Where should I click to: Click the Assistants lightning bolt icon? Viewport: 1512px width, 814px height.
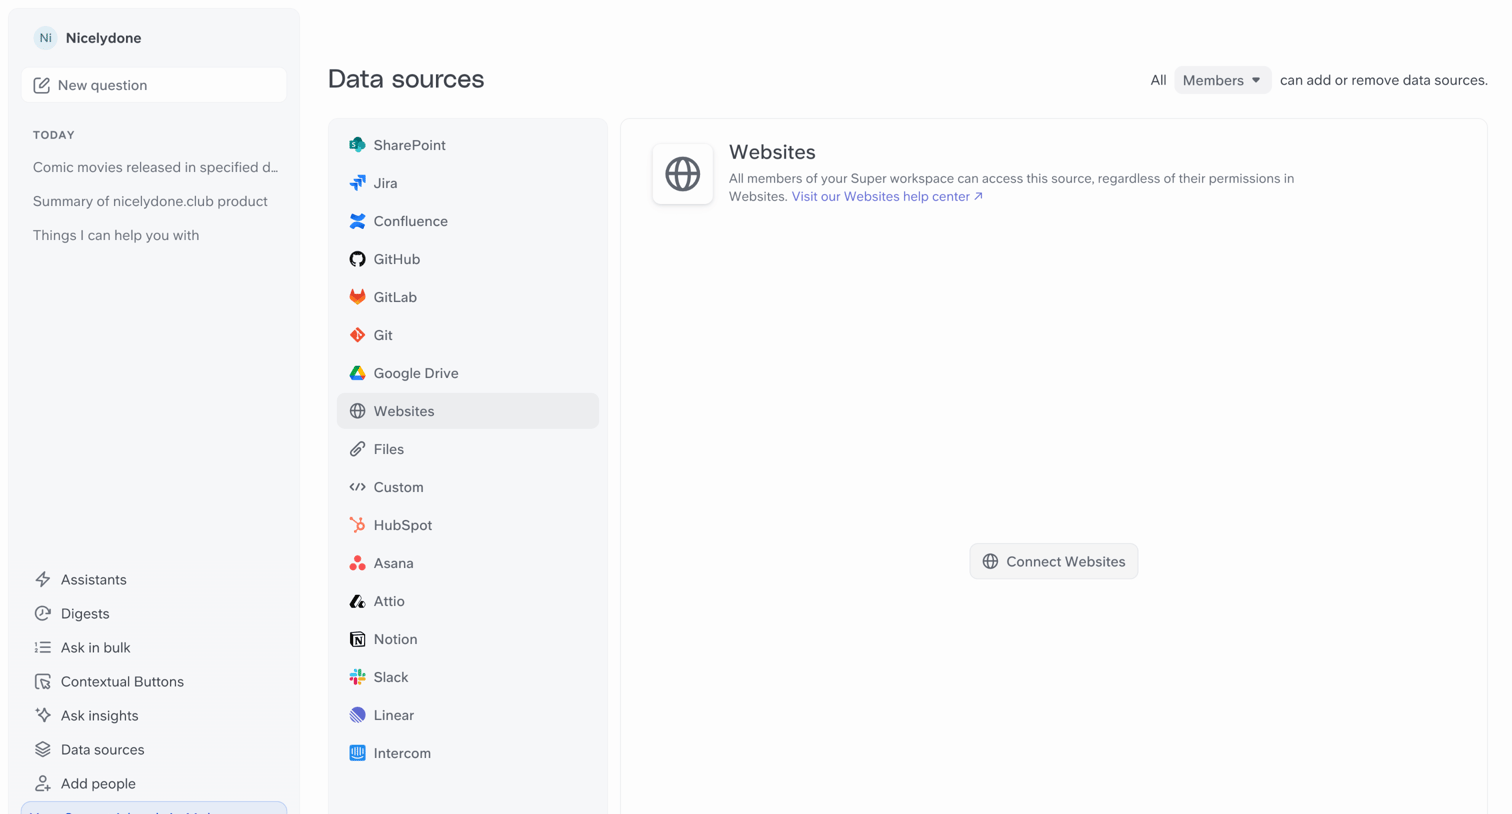(42, 580)
